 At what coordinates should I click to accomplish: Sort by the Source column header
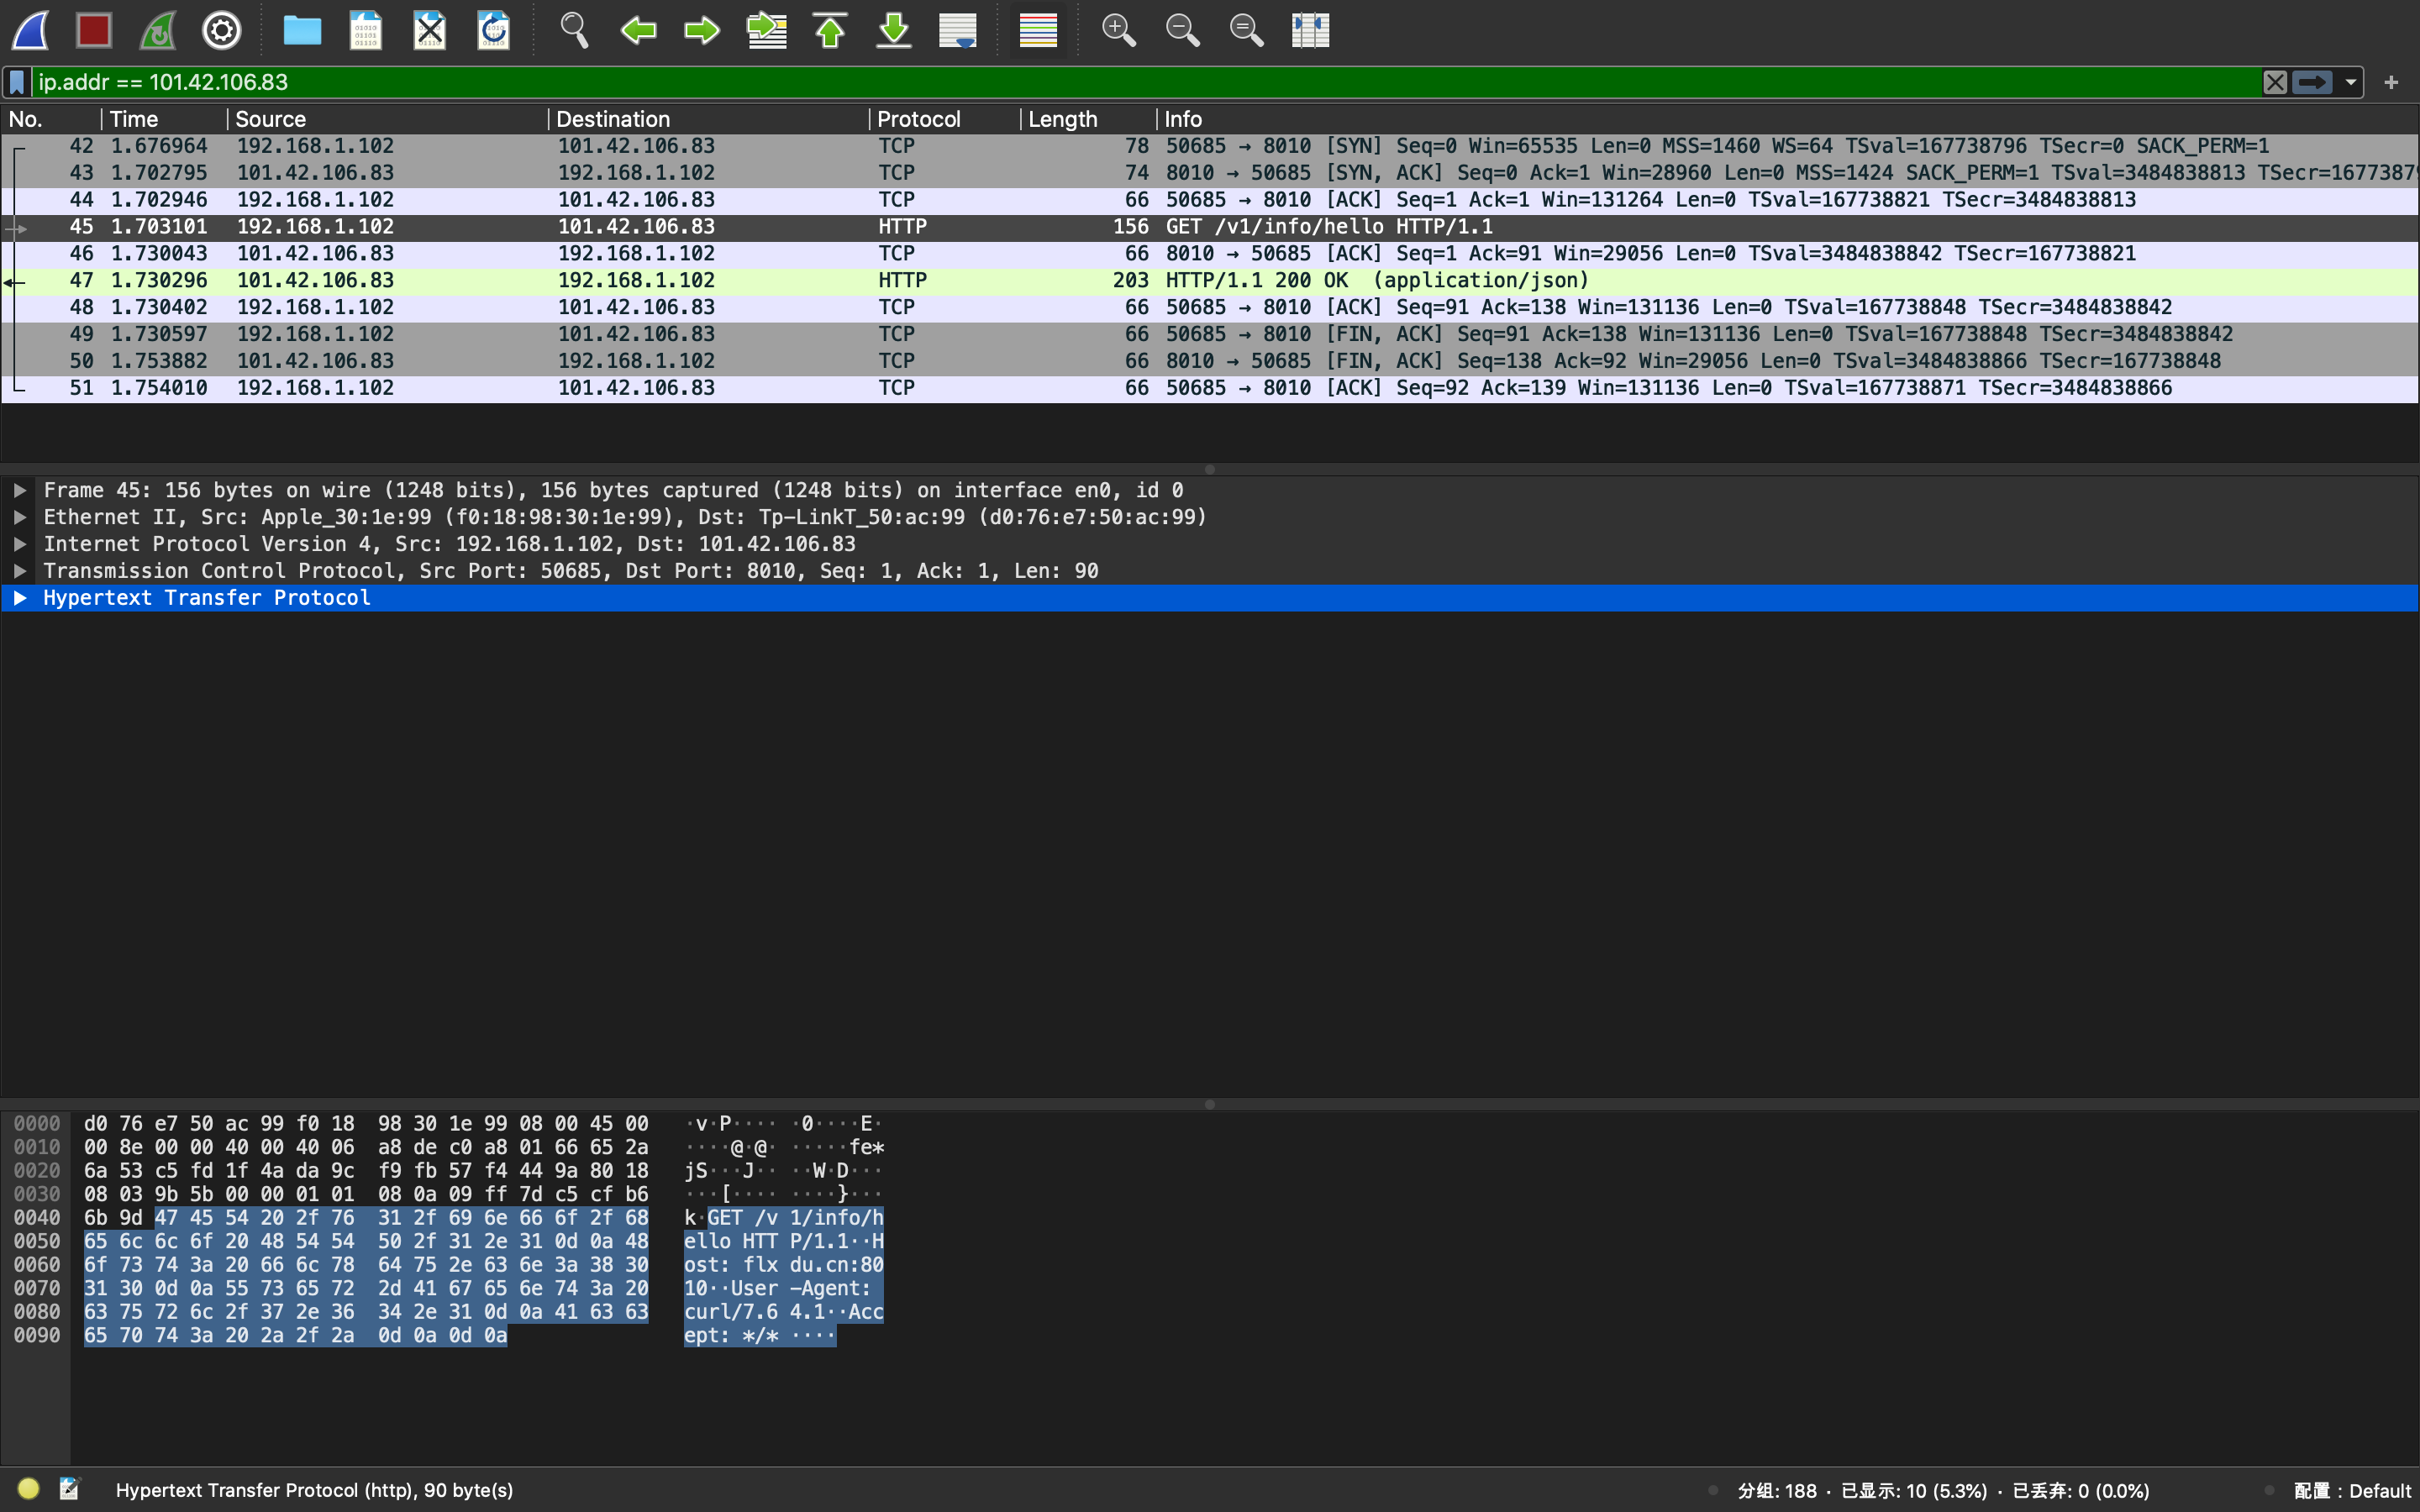(x=388, y=119)
